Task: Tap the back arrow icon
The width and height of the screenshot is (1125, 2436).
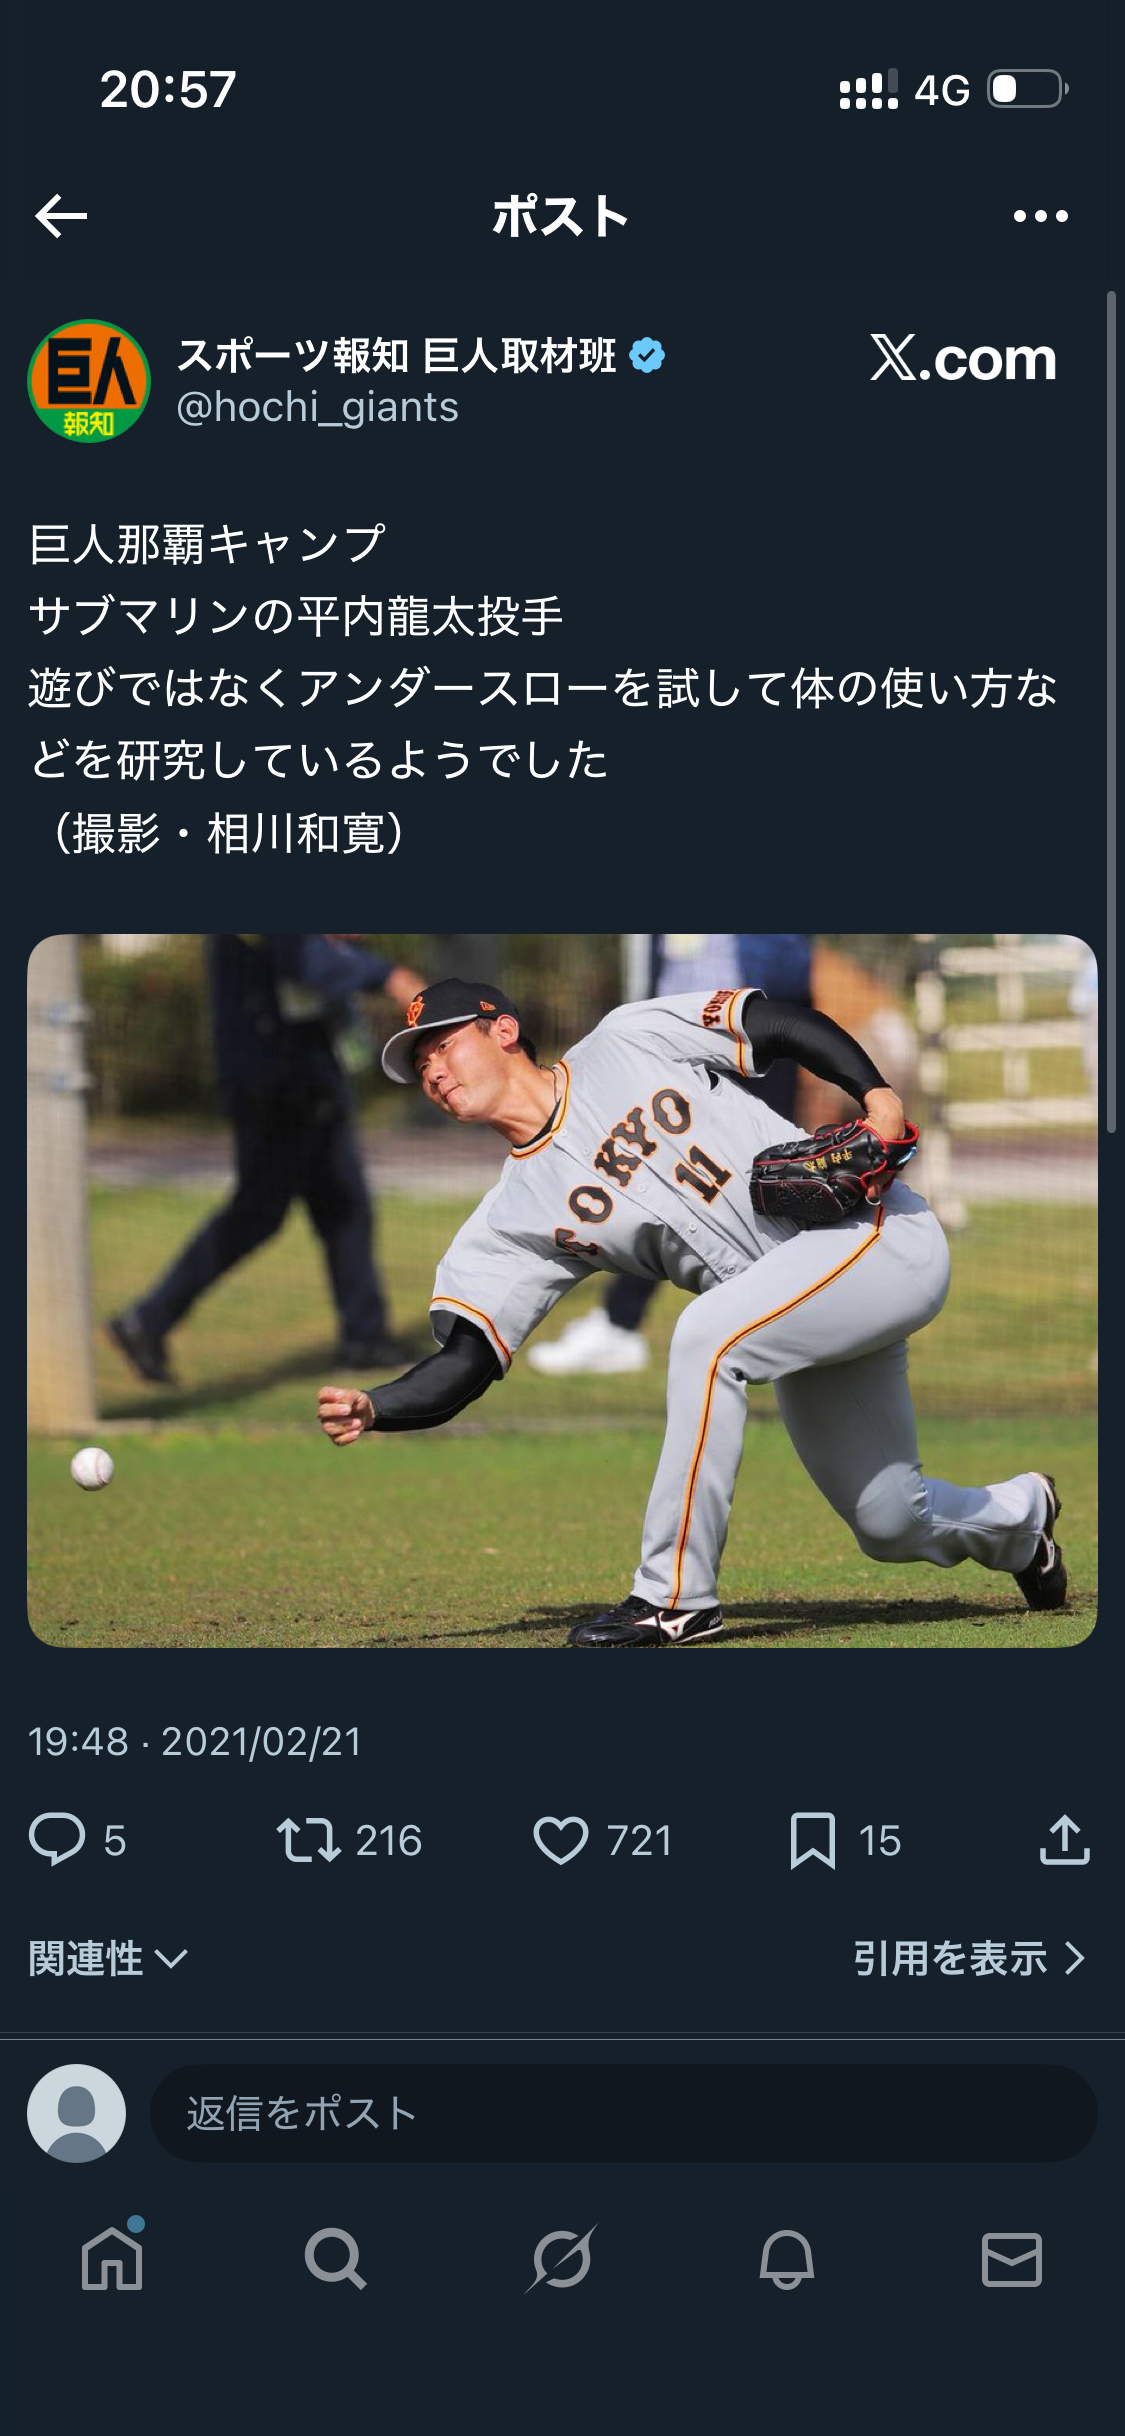Action: click(x=61, y=216)
